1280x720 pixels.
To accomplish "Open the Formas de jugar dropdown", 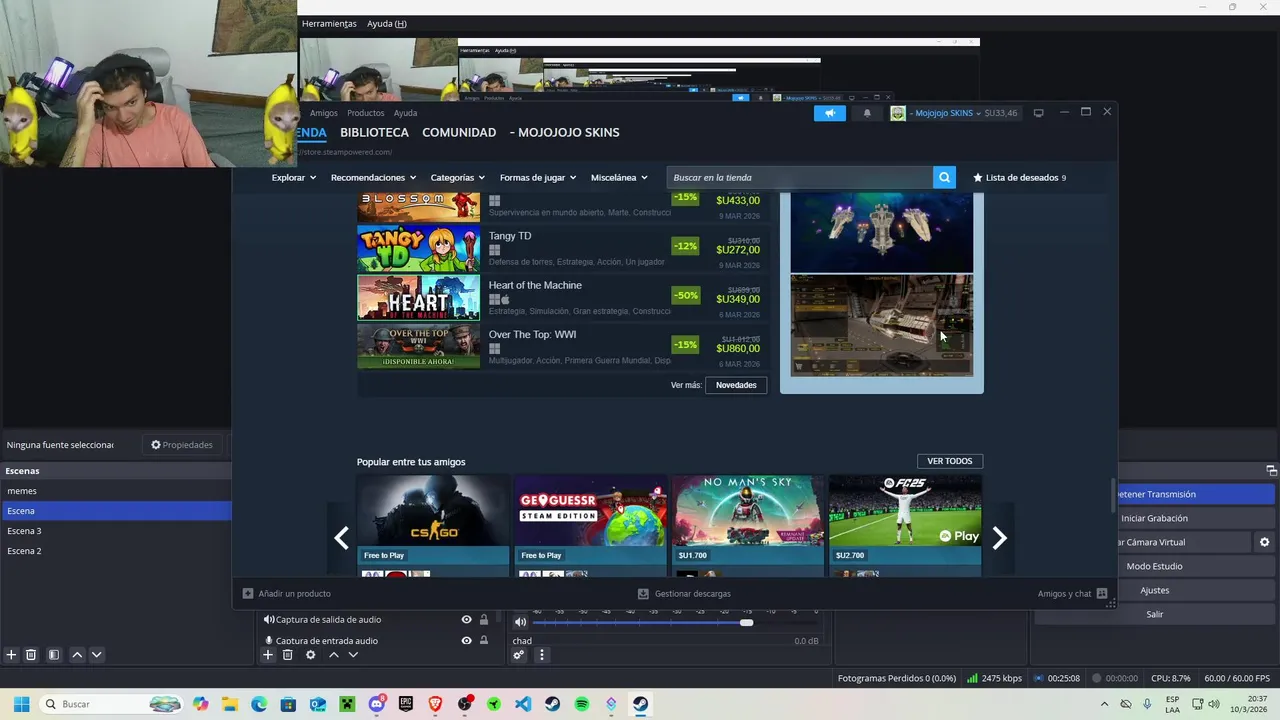I will (538, 178).
